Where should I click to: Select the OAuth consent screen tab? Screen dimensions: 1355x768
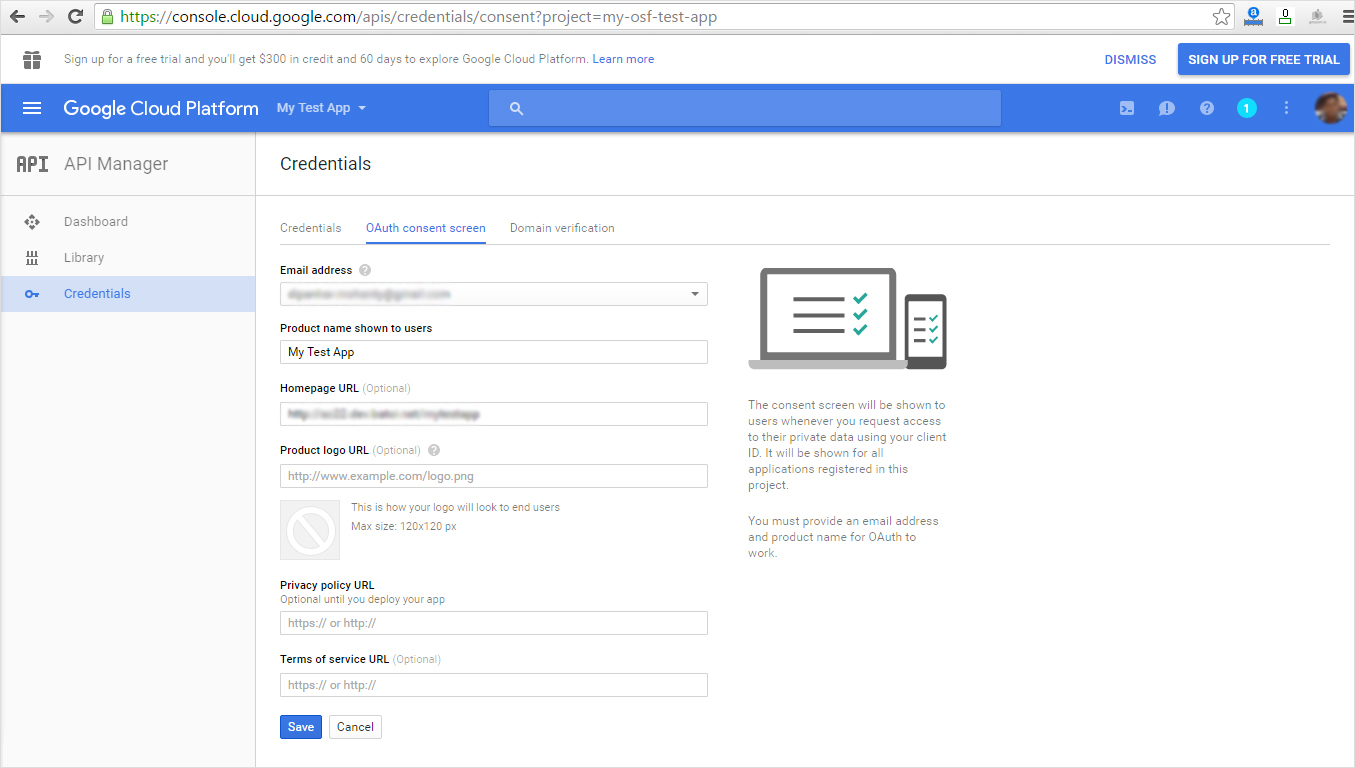(x=426, y=228)
